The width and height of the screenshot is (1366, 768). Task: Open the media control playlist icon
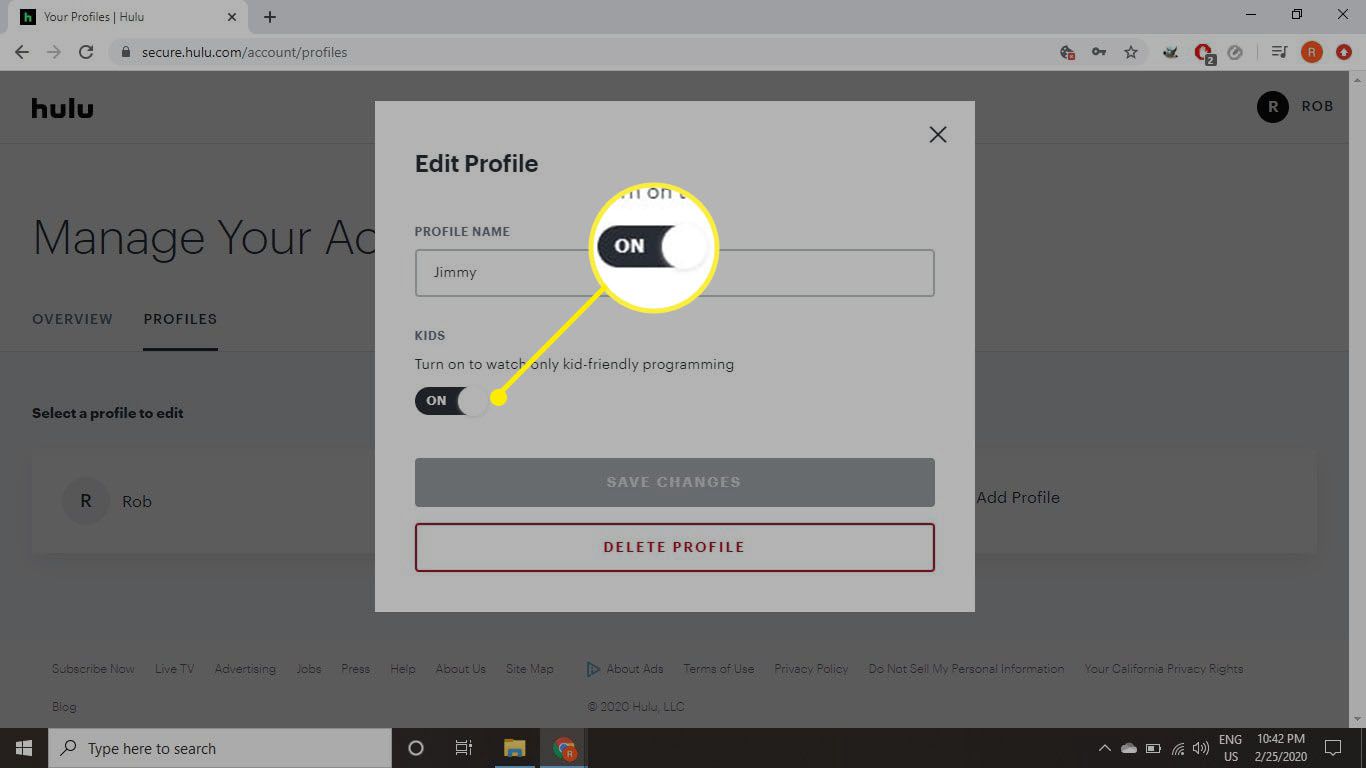[x=1278, y=52]
